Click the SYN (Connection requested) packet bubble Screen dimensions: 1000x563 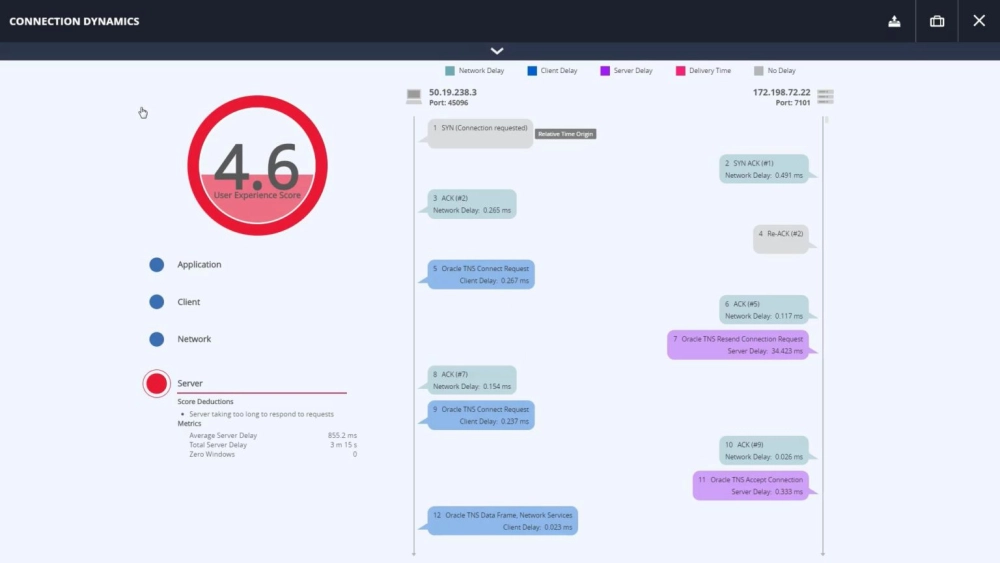pyautogui.click(x=480, y=134)
